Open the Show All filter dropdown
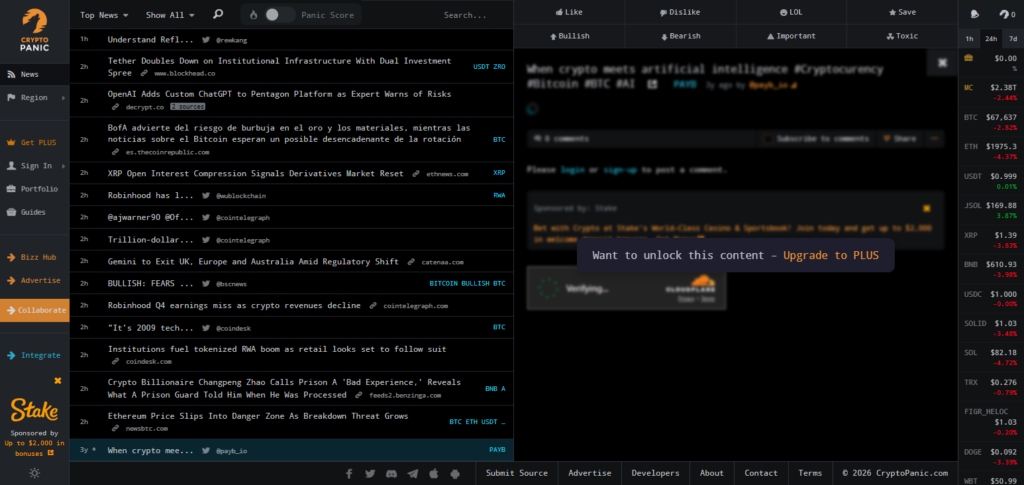 pos(170,15)
